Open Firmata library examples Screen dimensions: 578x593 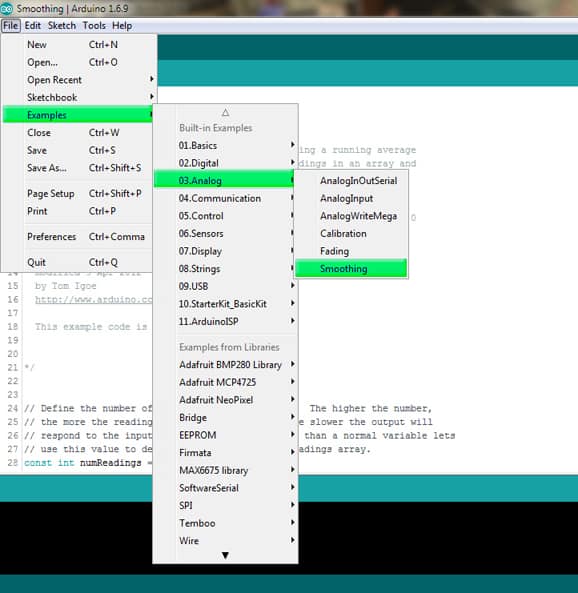[225, 453]
